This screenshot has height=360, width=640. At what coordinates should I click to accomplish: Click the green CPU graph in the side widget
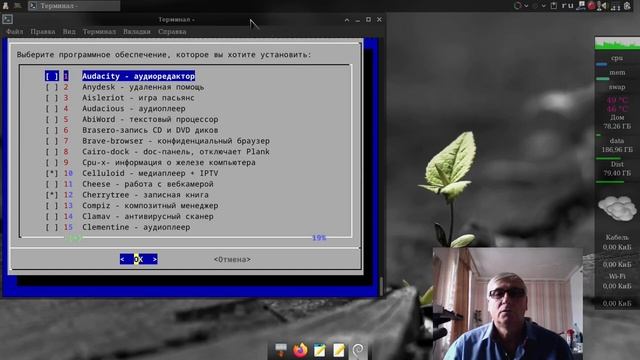[617, 43]
